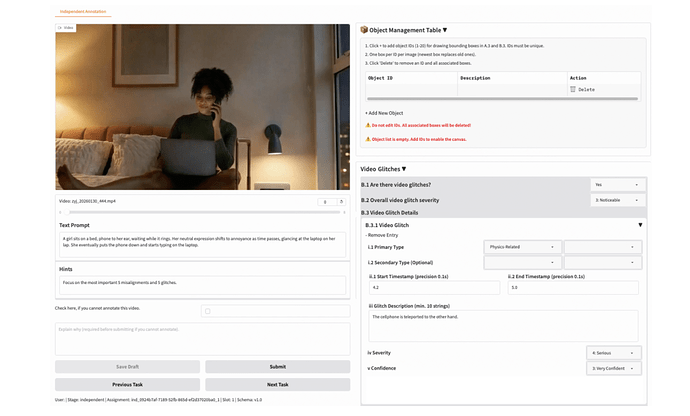Screen dimensions: 690x416
Task: Open the overall glitch severity dropdown
Action: tap(617, 200)
